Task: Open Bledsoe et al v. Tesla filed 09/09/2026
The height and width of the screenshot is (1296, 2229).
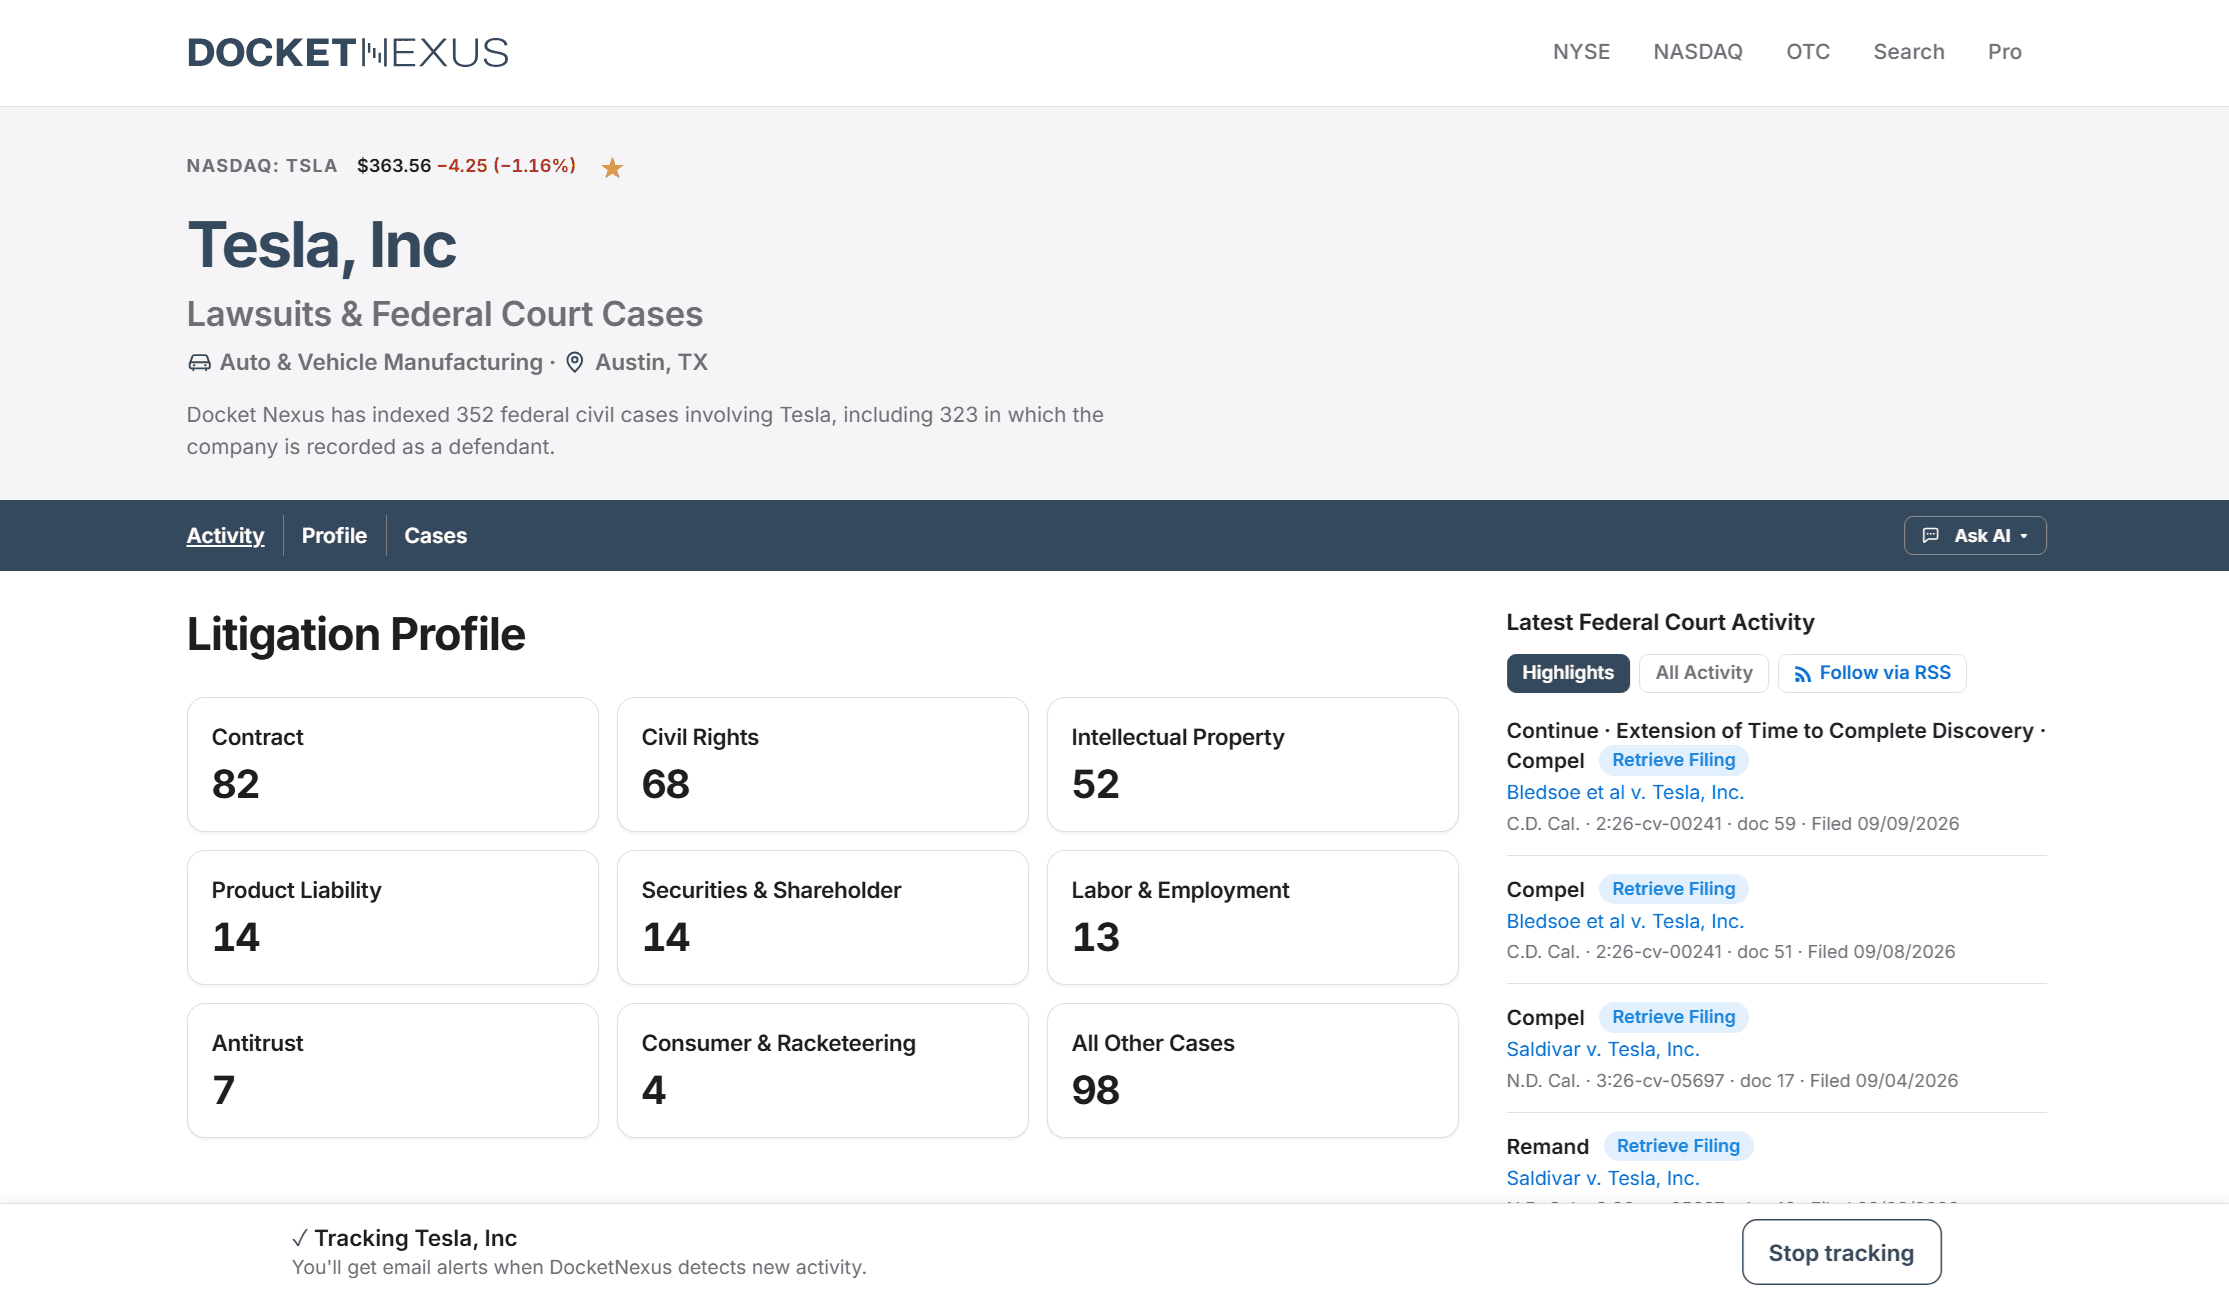Action: (1625, 792)
